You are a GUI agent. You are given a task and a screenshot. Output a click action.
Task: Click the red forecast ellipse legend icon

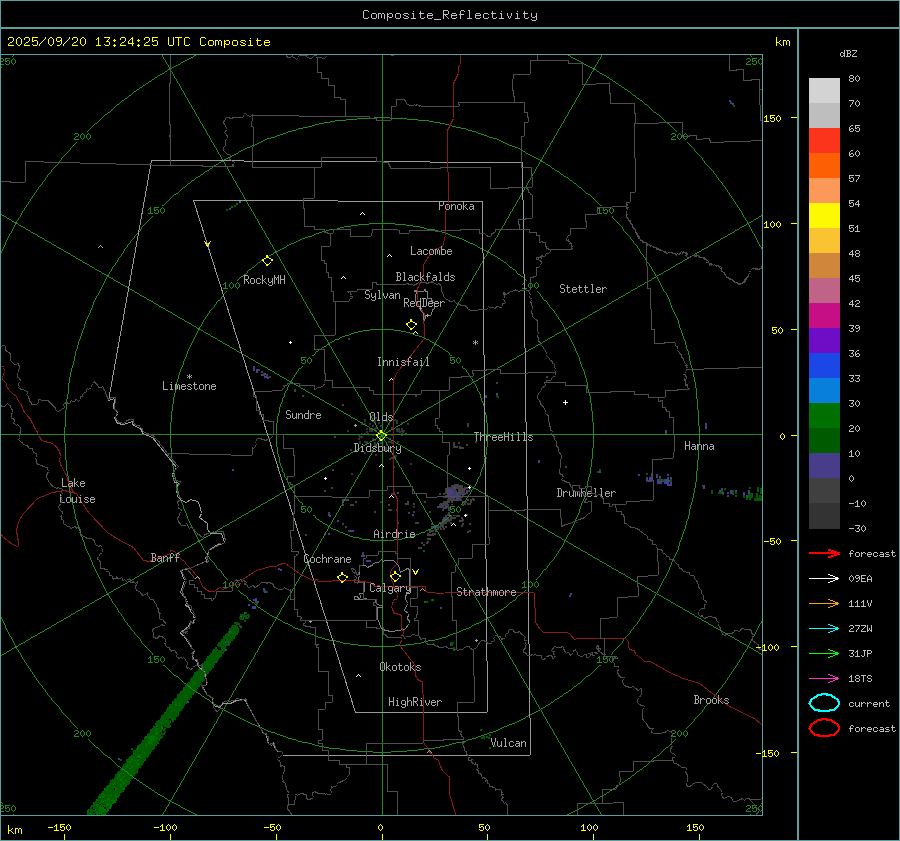pos(824,728)
